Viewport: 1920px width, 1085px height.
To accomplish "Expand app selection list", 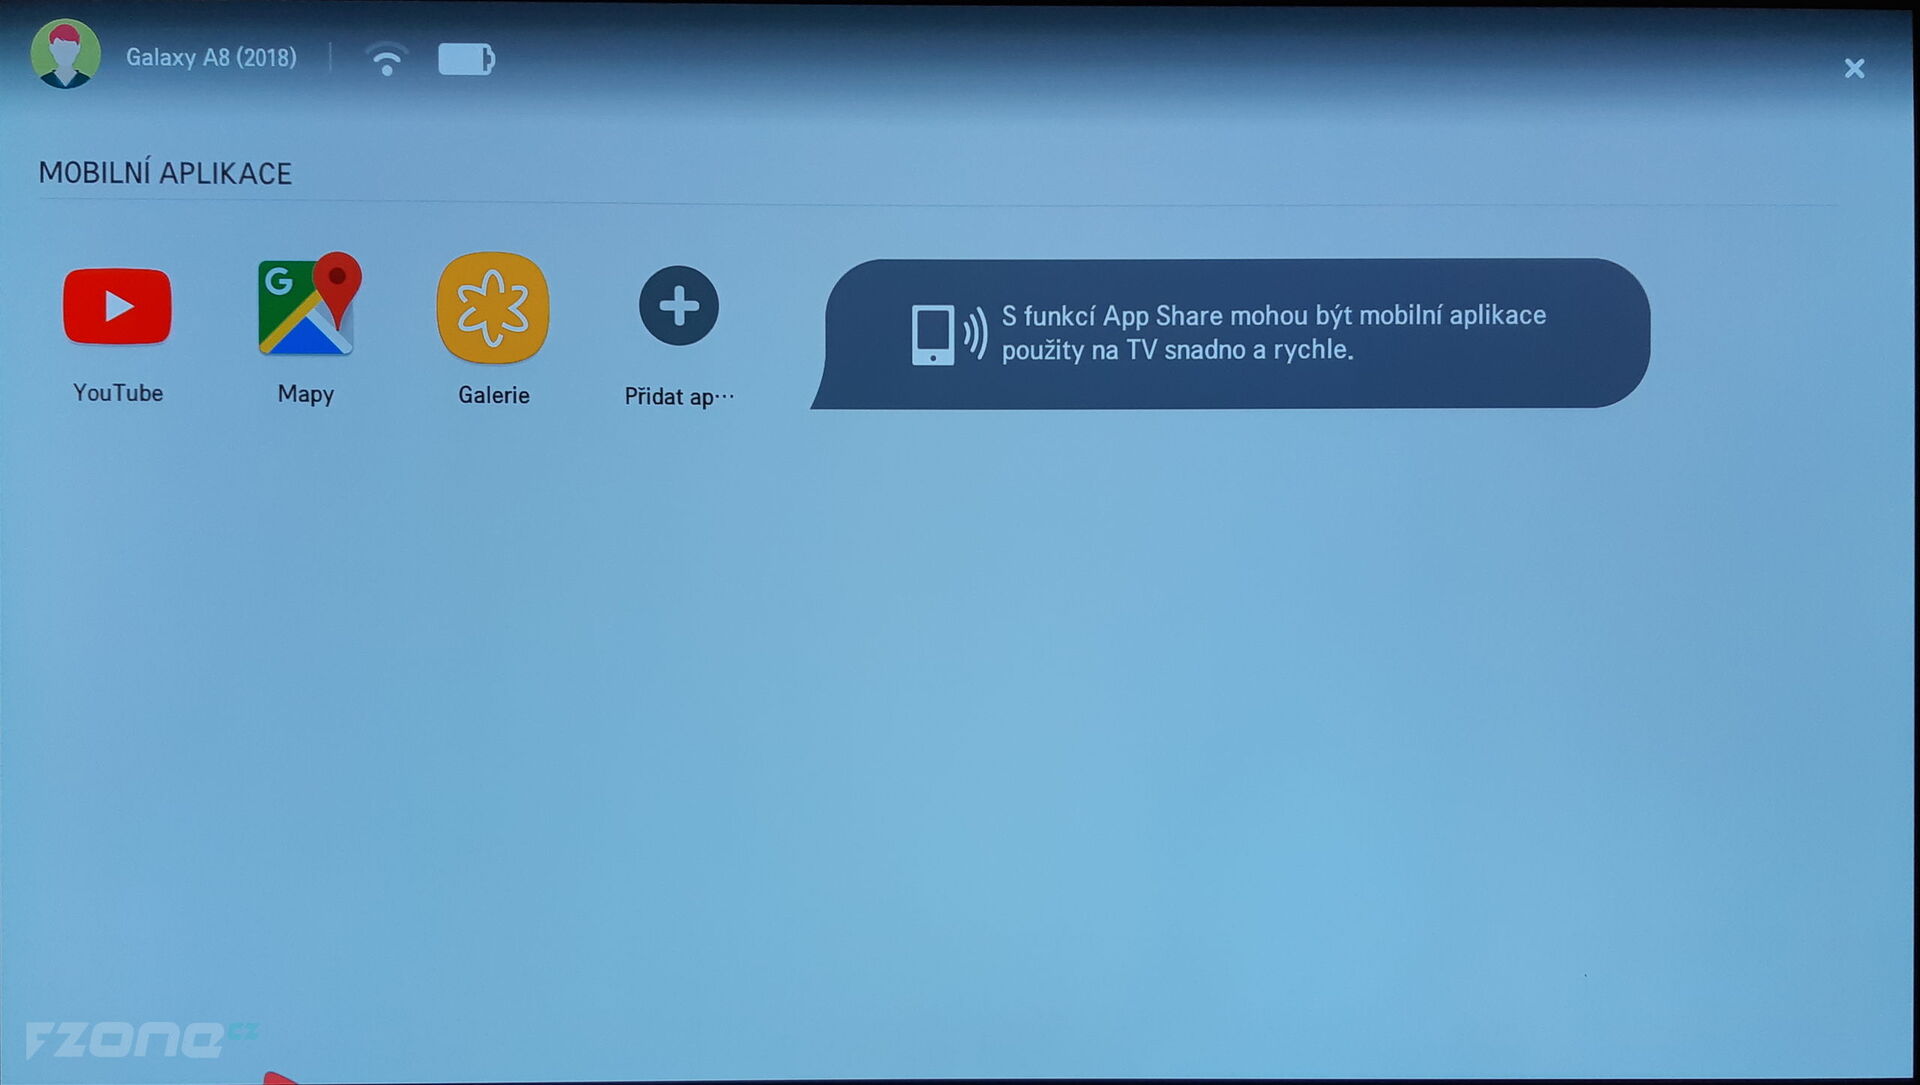I will [676, 305].
